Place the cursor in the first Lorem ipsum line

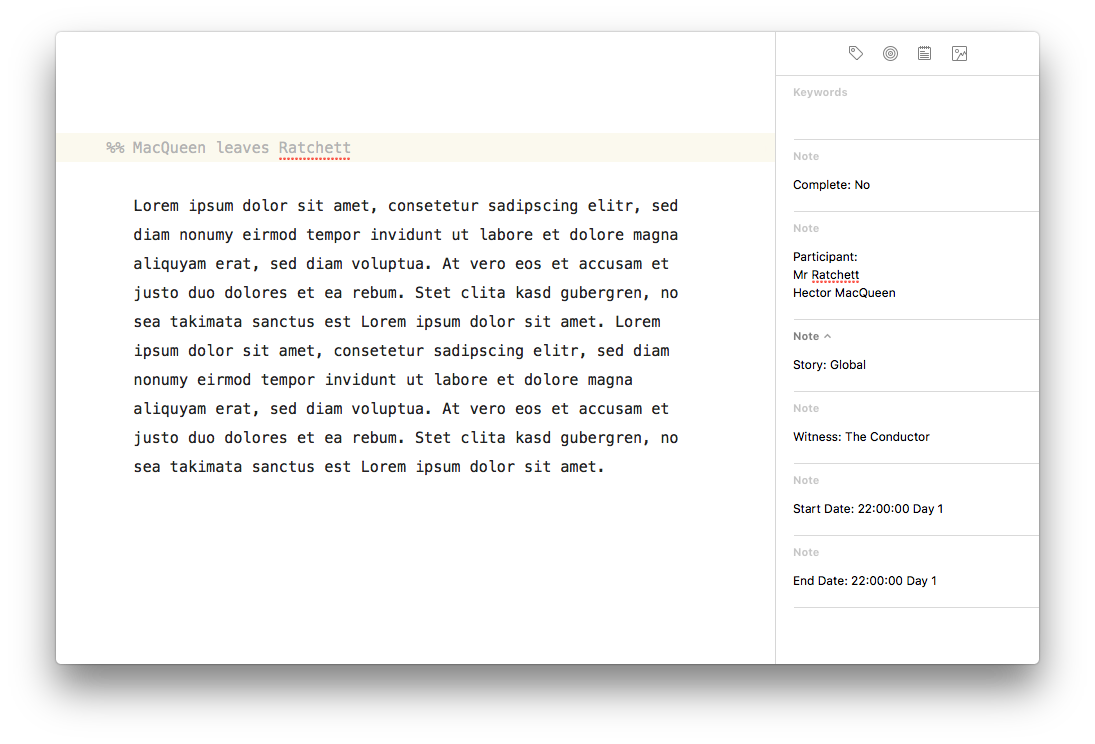[406, 205]
